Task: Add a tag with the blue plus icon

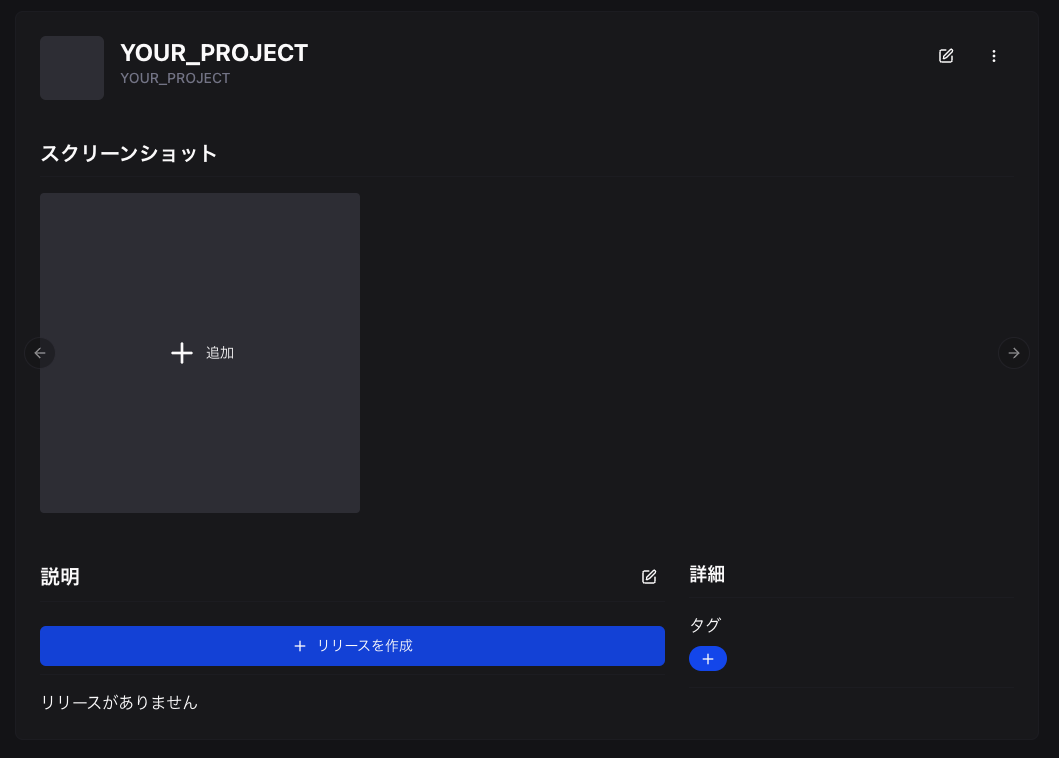Action: click(x=708, y=658)
